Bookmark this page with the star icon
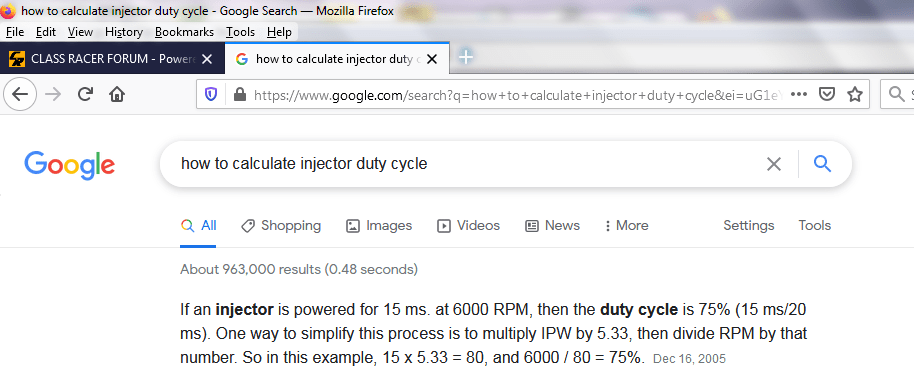 click(855, 94)
